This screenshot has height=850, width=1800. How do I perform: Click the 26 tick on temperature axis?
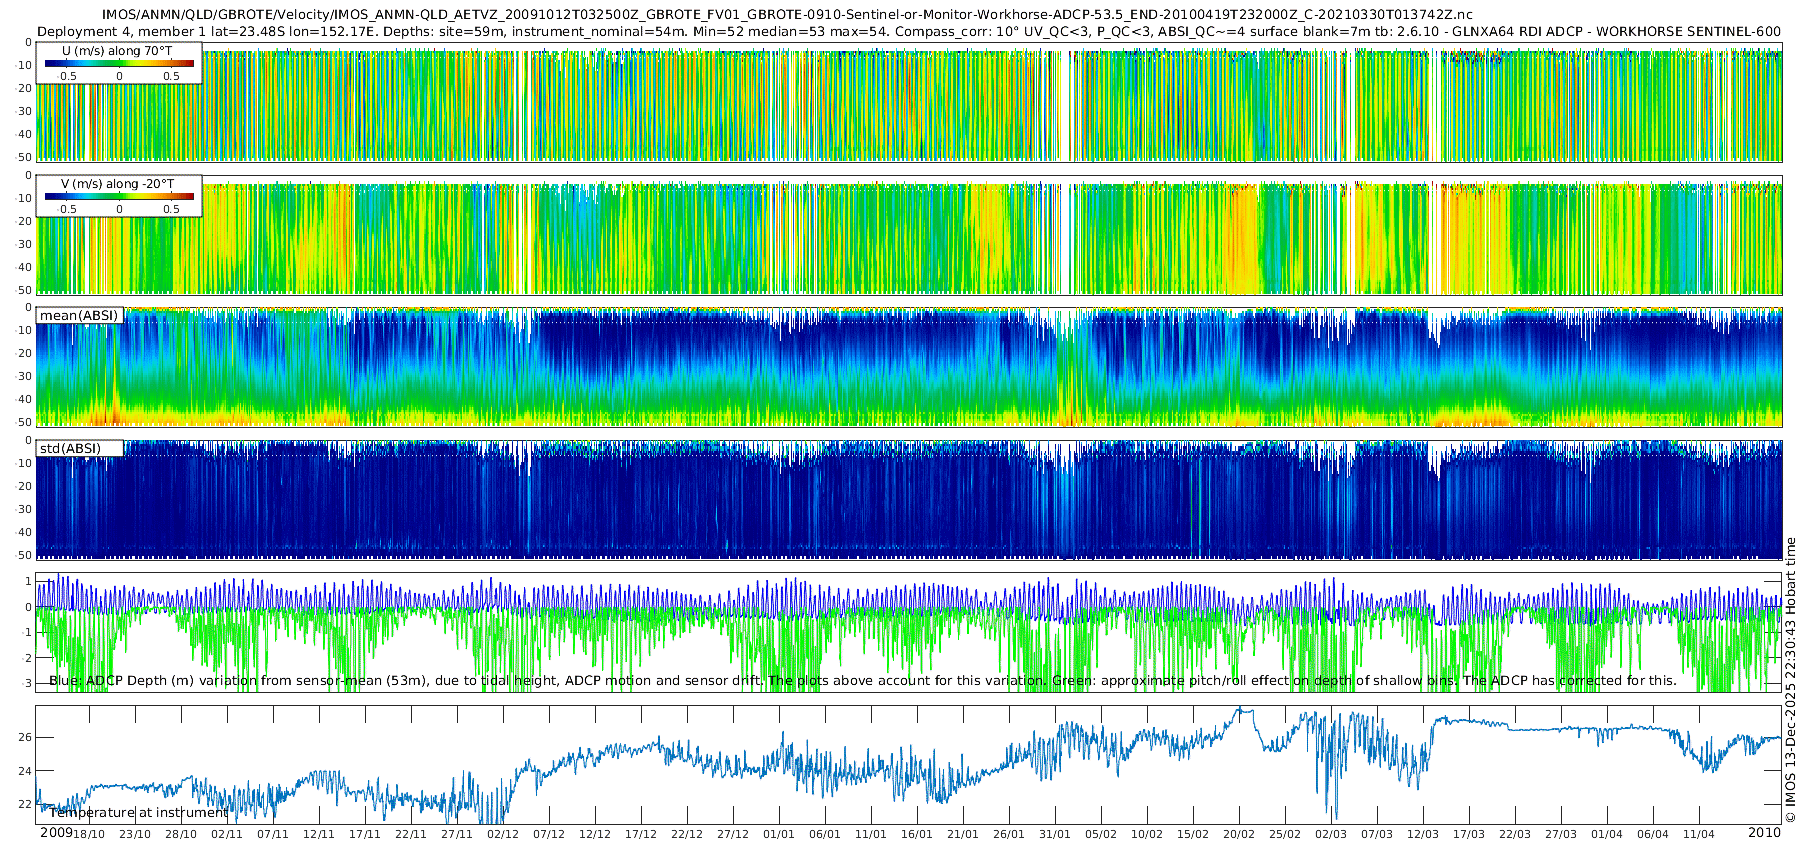[x=25, y=738]
